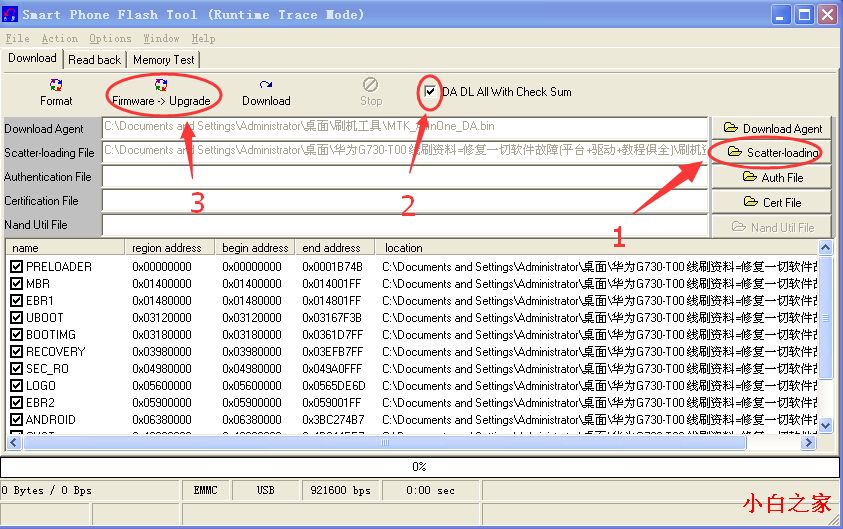The height and width of the screenshot is (529, 843).
Task: Uncheck the MBR partition
Action: click(x=17, y=284)
